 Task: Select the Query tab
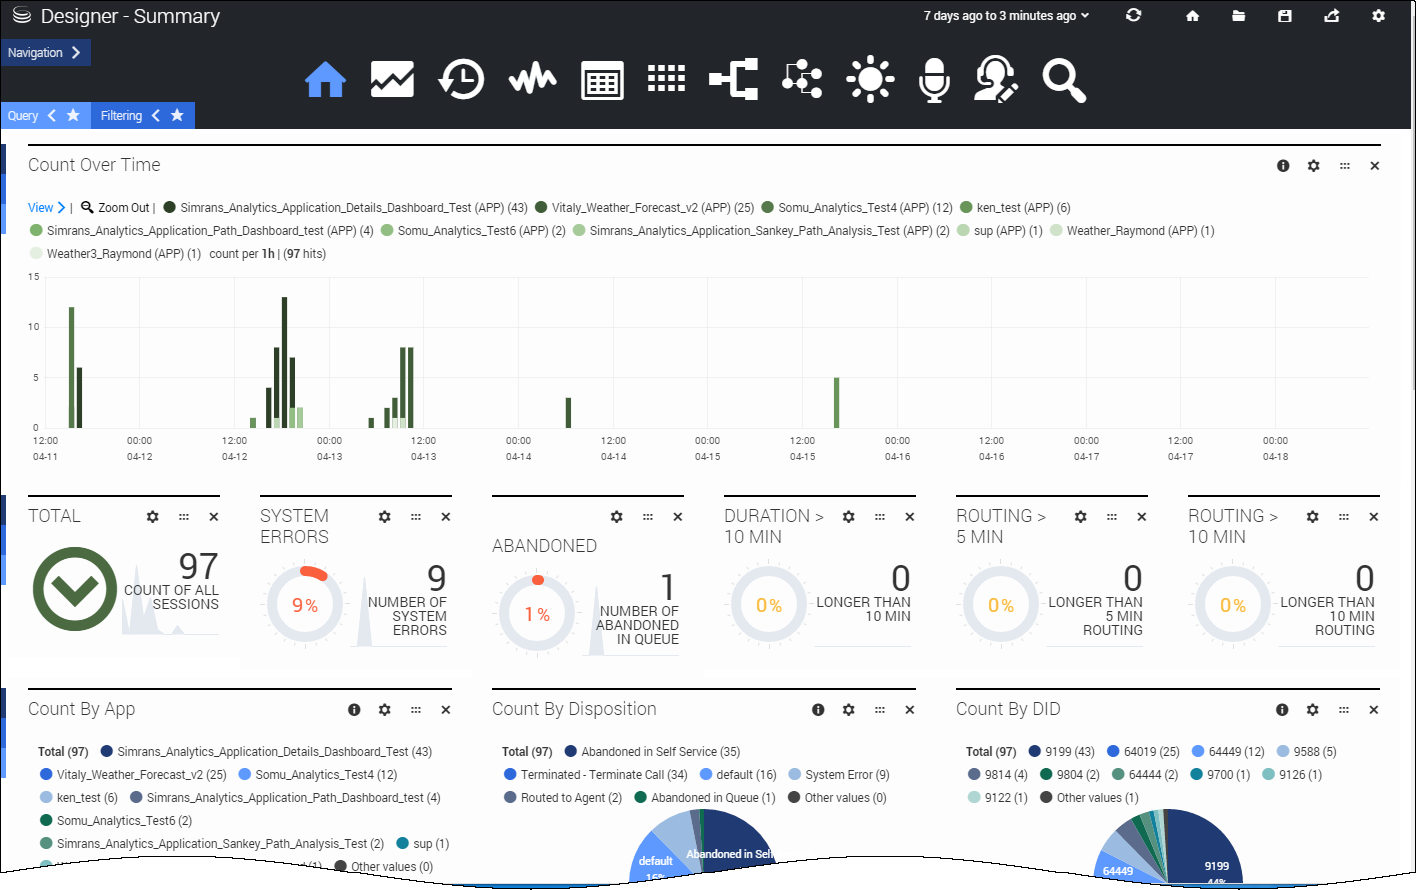(22, 115)
